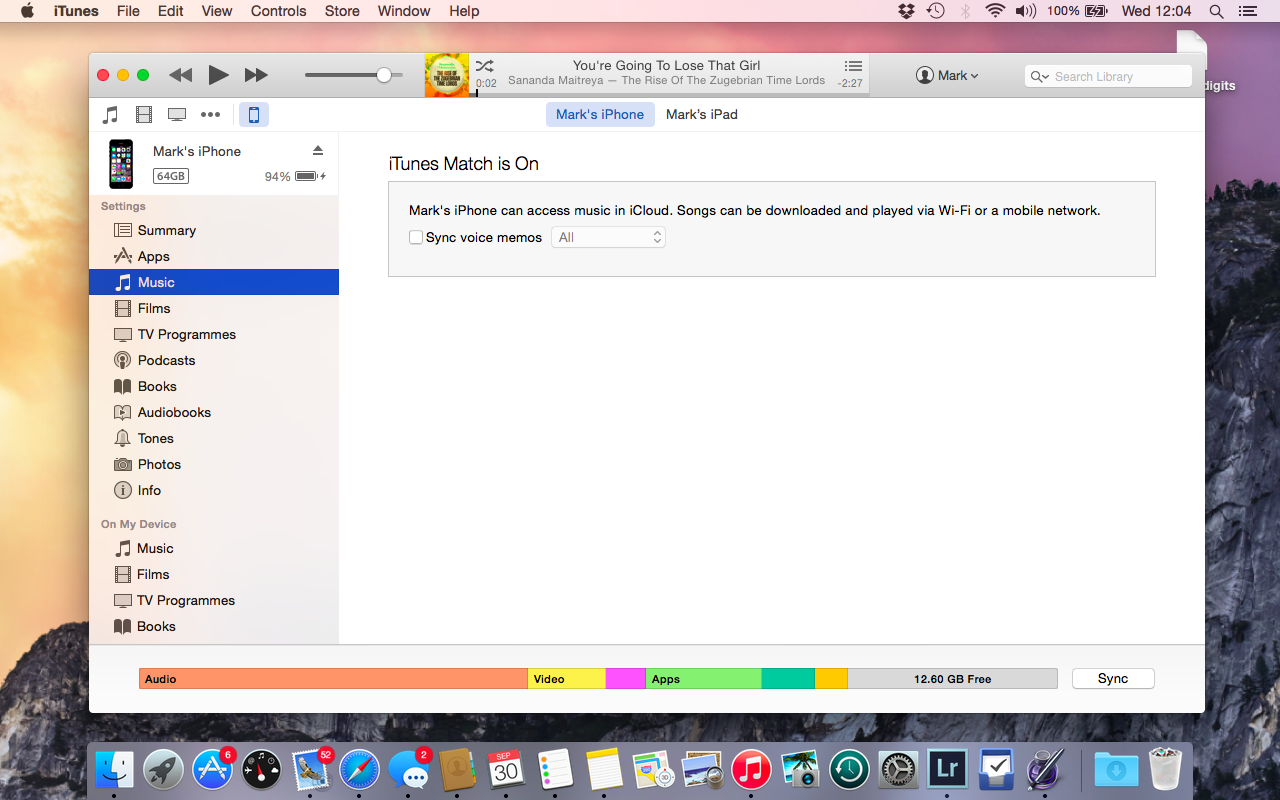Open the Store menu
This screenshot has width=1280, height=800.
pos(342,11)
